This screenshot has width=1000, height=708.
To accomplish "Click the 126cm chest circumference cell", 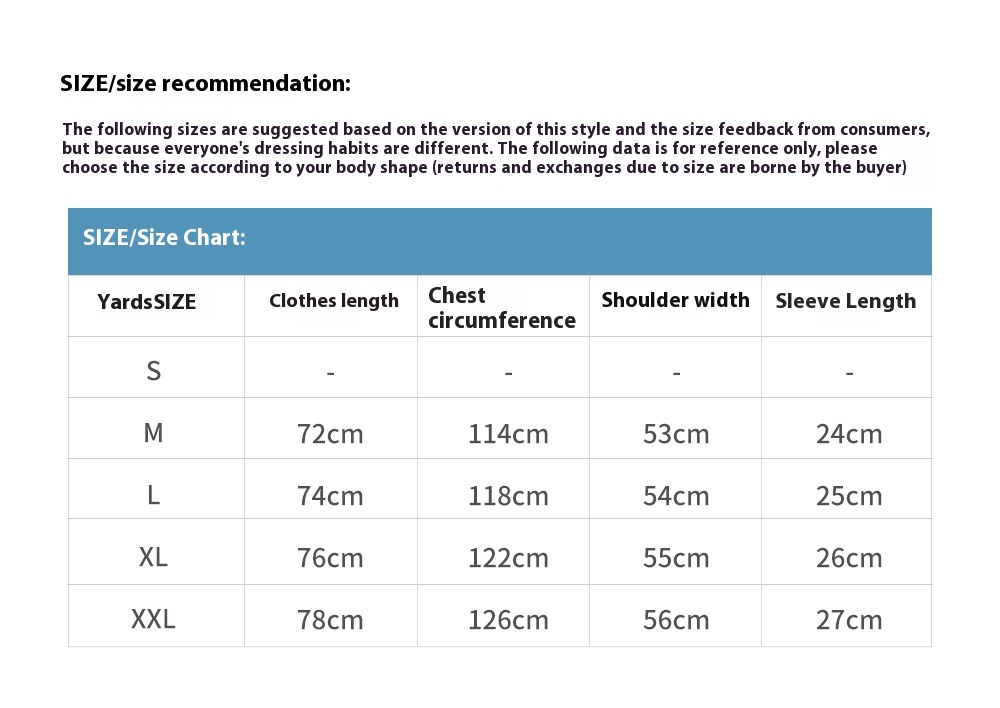I will 508,620.
